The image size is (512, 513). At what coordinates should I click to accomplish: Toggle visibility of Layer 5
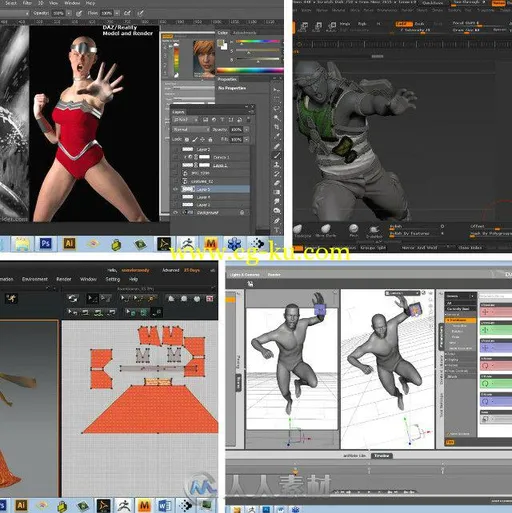pyautogui.click(x=175, y=189)
